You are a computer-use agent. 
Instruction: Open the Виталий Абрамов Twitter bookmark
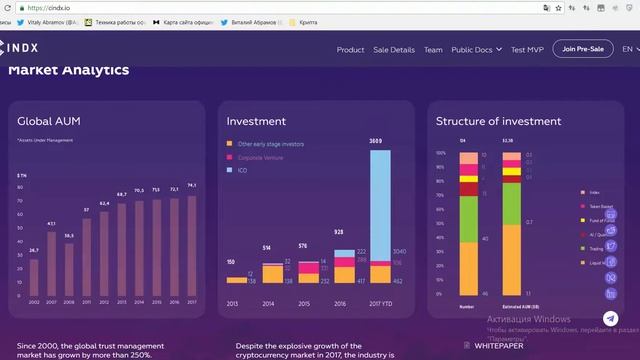coord(251,22)
